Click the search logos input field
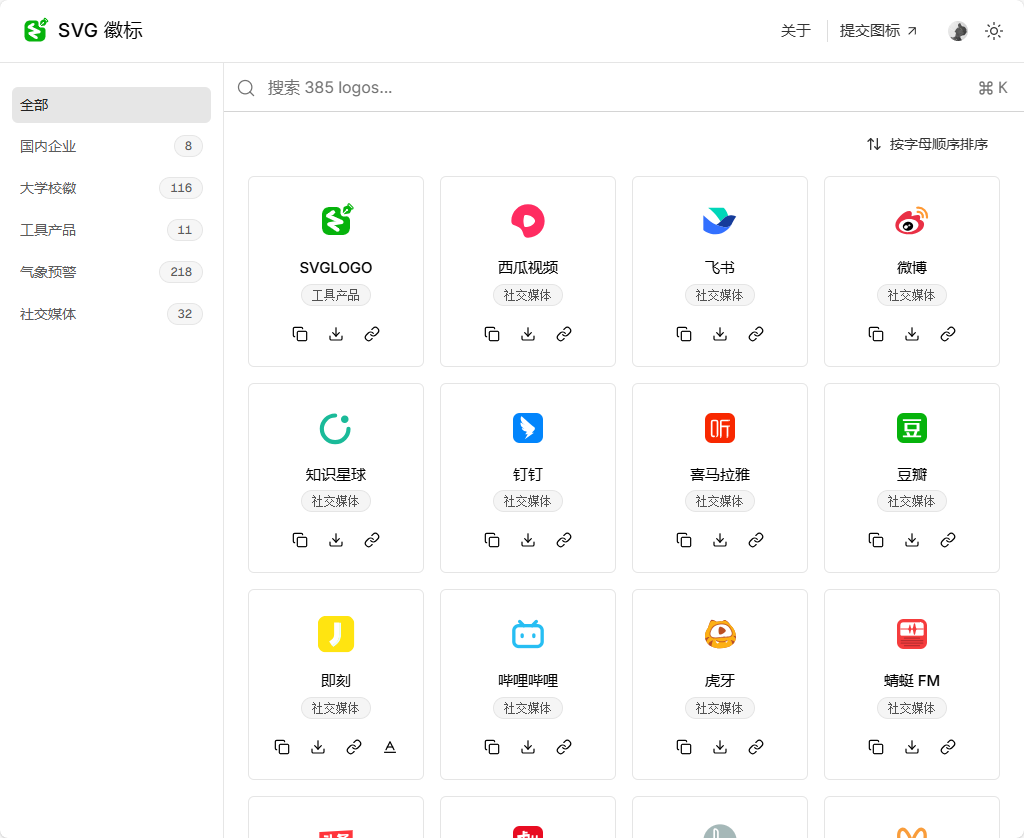The height and width of the screenshot is (838, 1024). (600, 88)
